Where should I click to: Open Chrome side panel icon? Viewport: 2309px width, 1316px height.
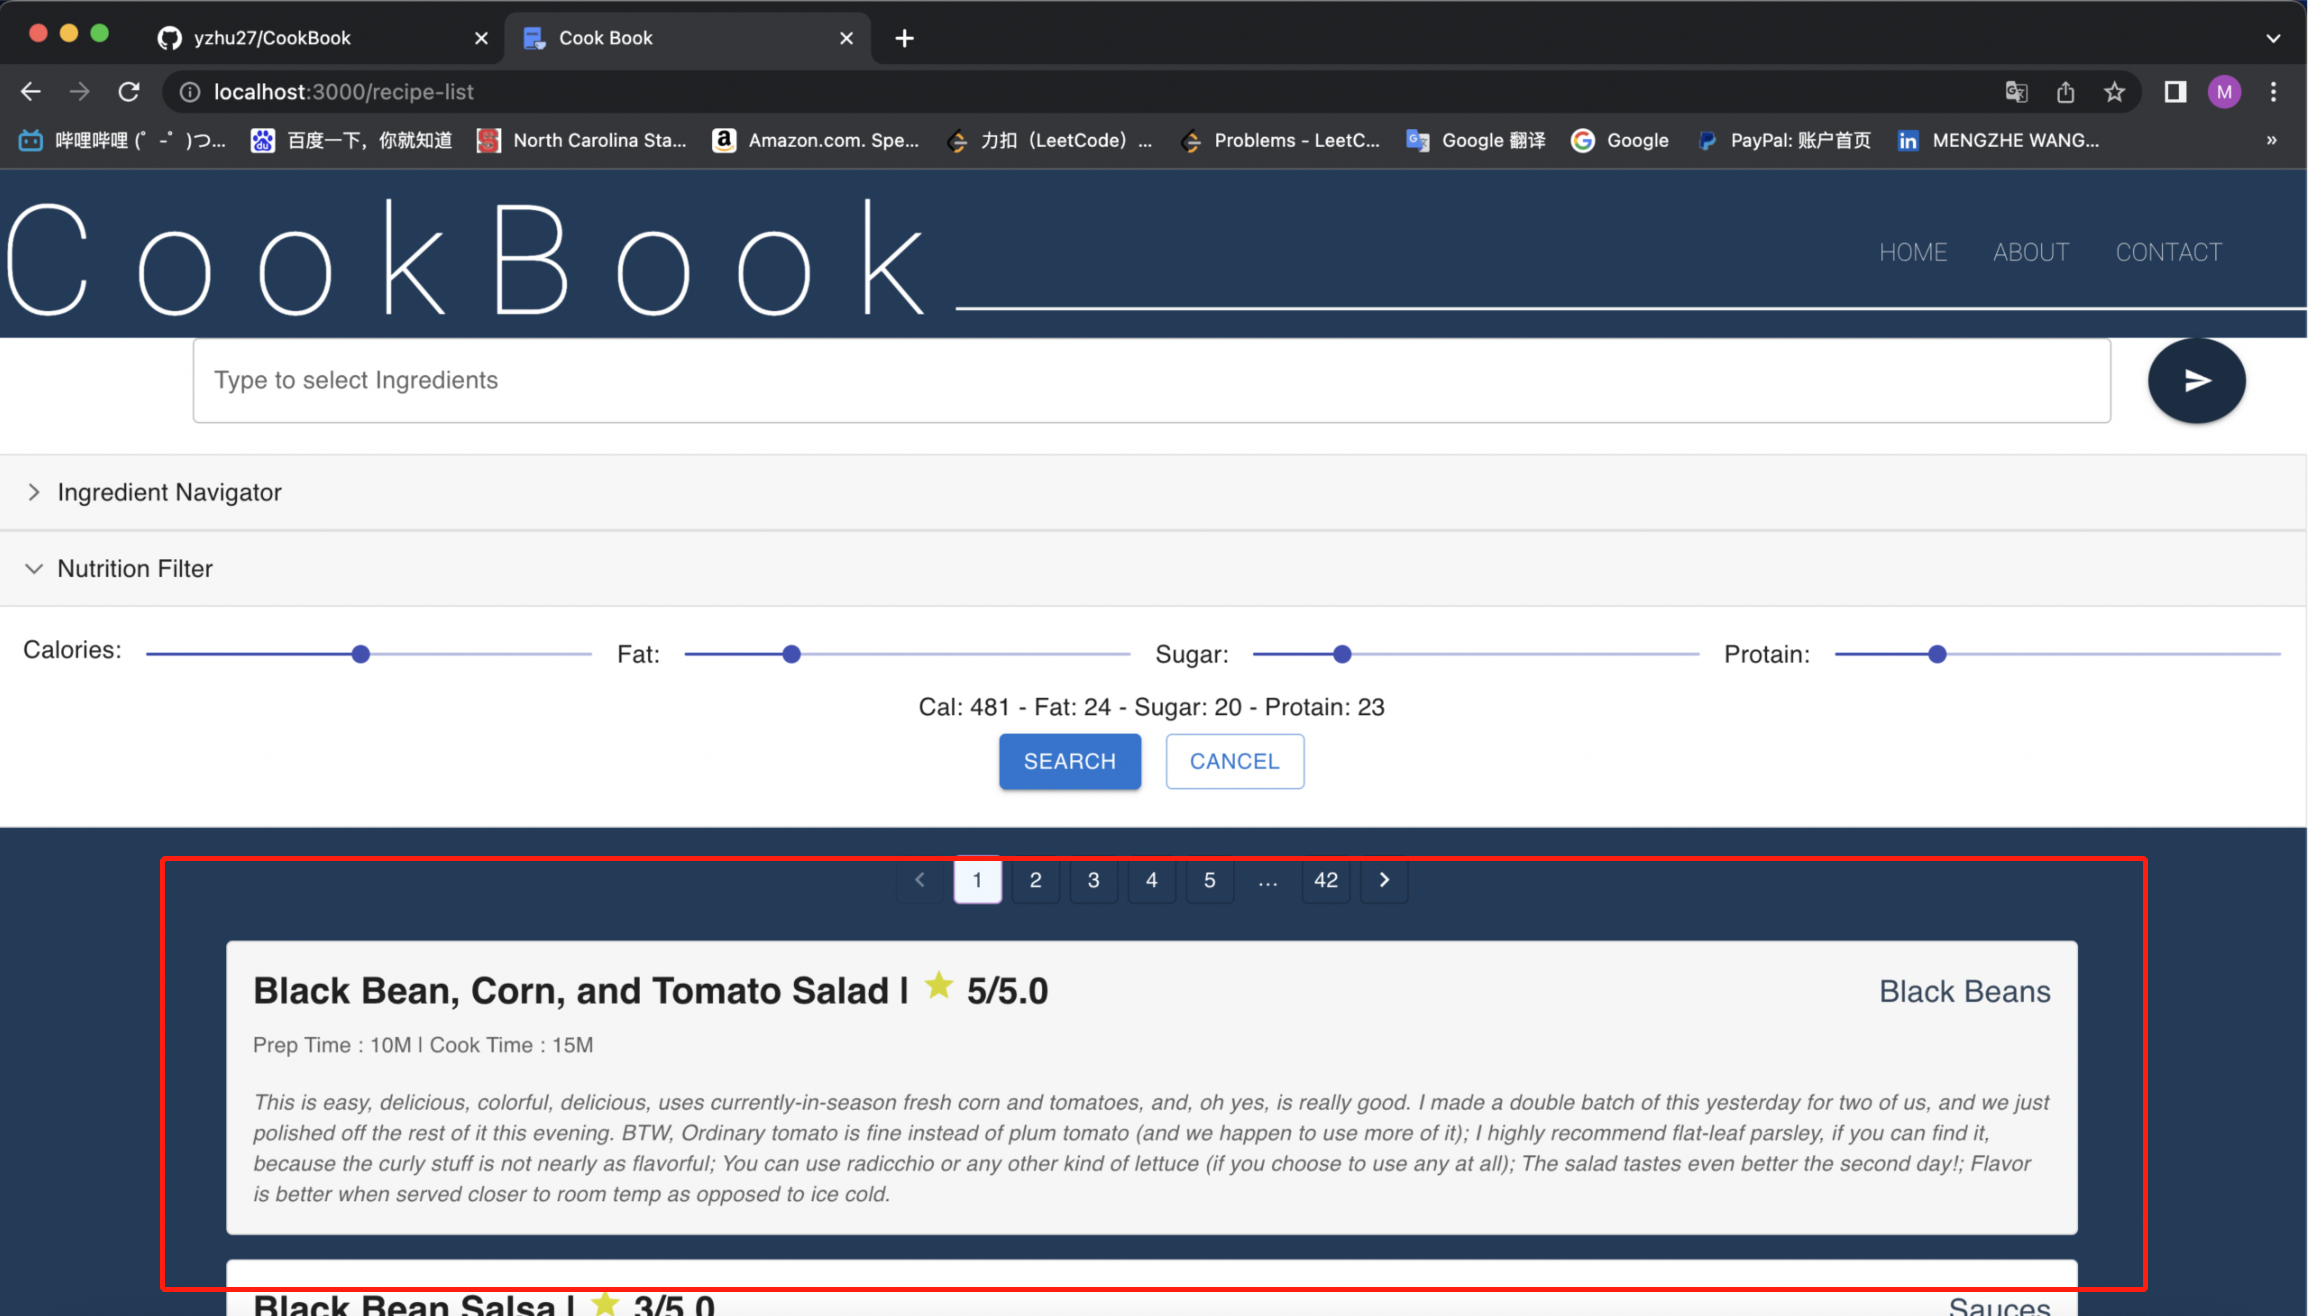tap(2175, 92)
